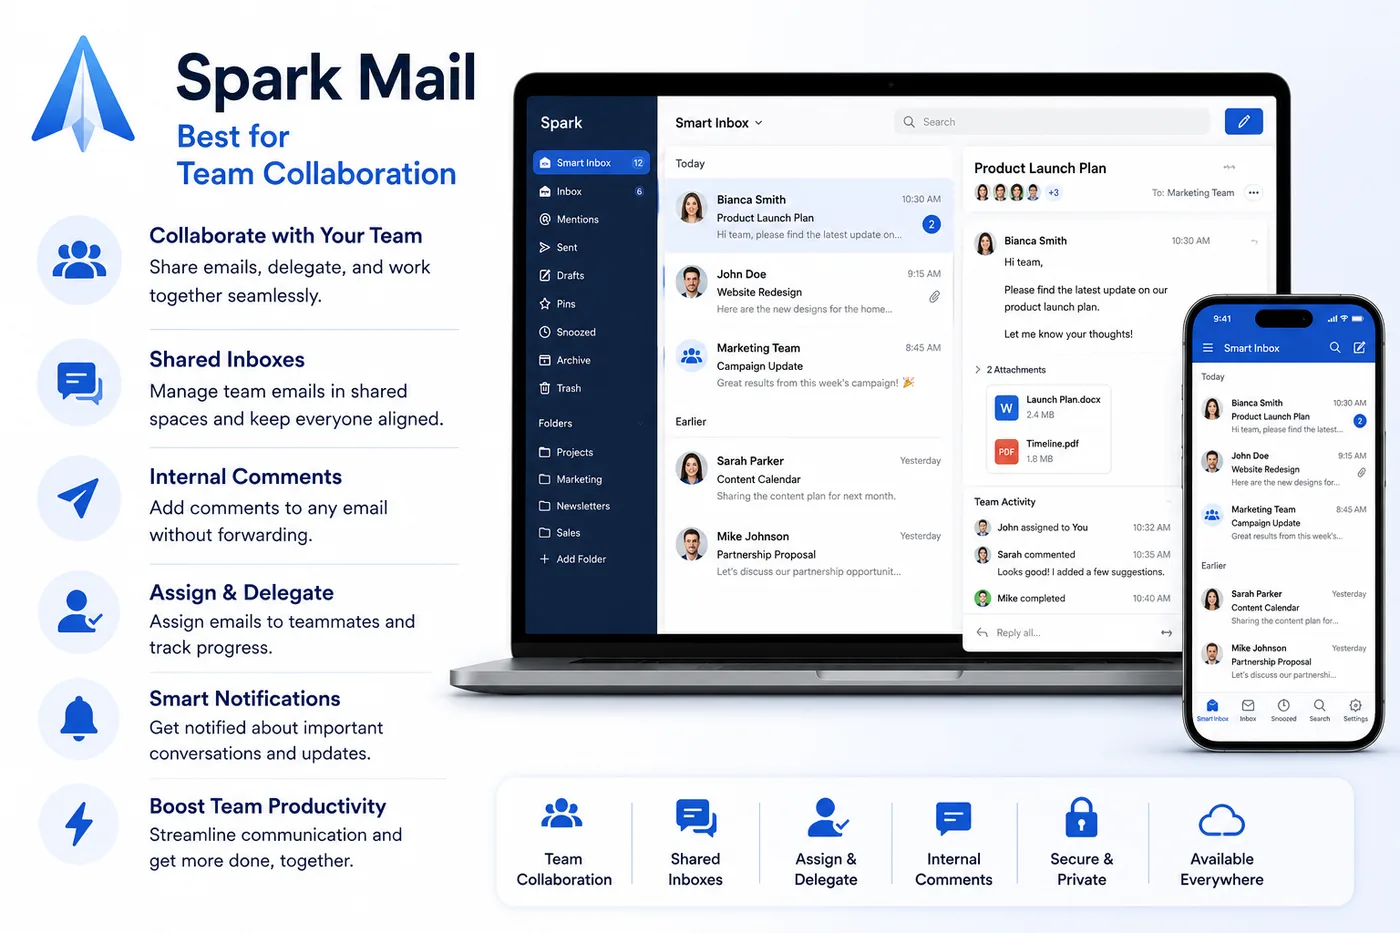Open Mike Johnson's Partnership Proposal email on laptop

coord(807,553)
